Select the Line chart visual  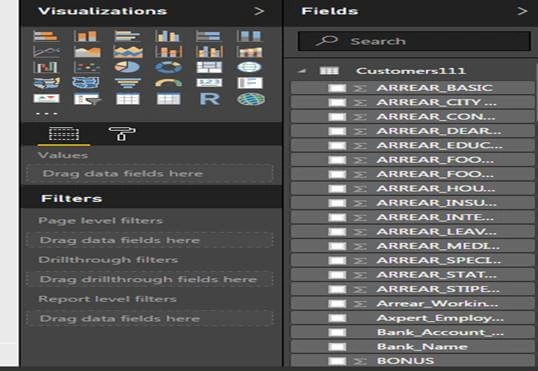pyautogui.click(x=46, y=52)
